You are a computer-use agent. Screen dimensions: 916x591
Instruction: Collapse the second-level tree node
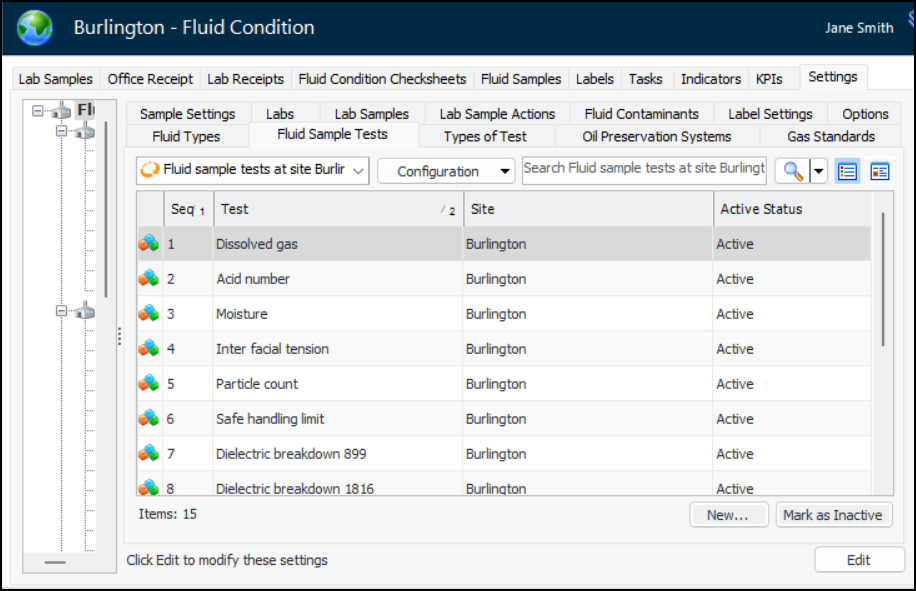pyautogui.click(x=61, y=131)
